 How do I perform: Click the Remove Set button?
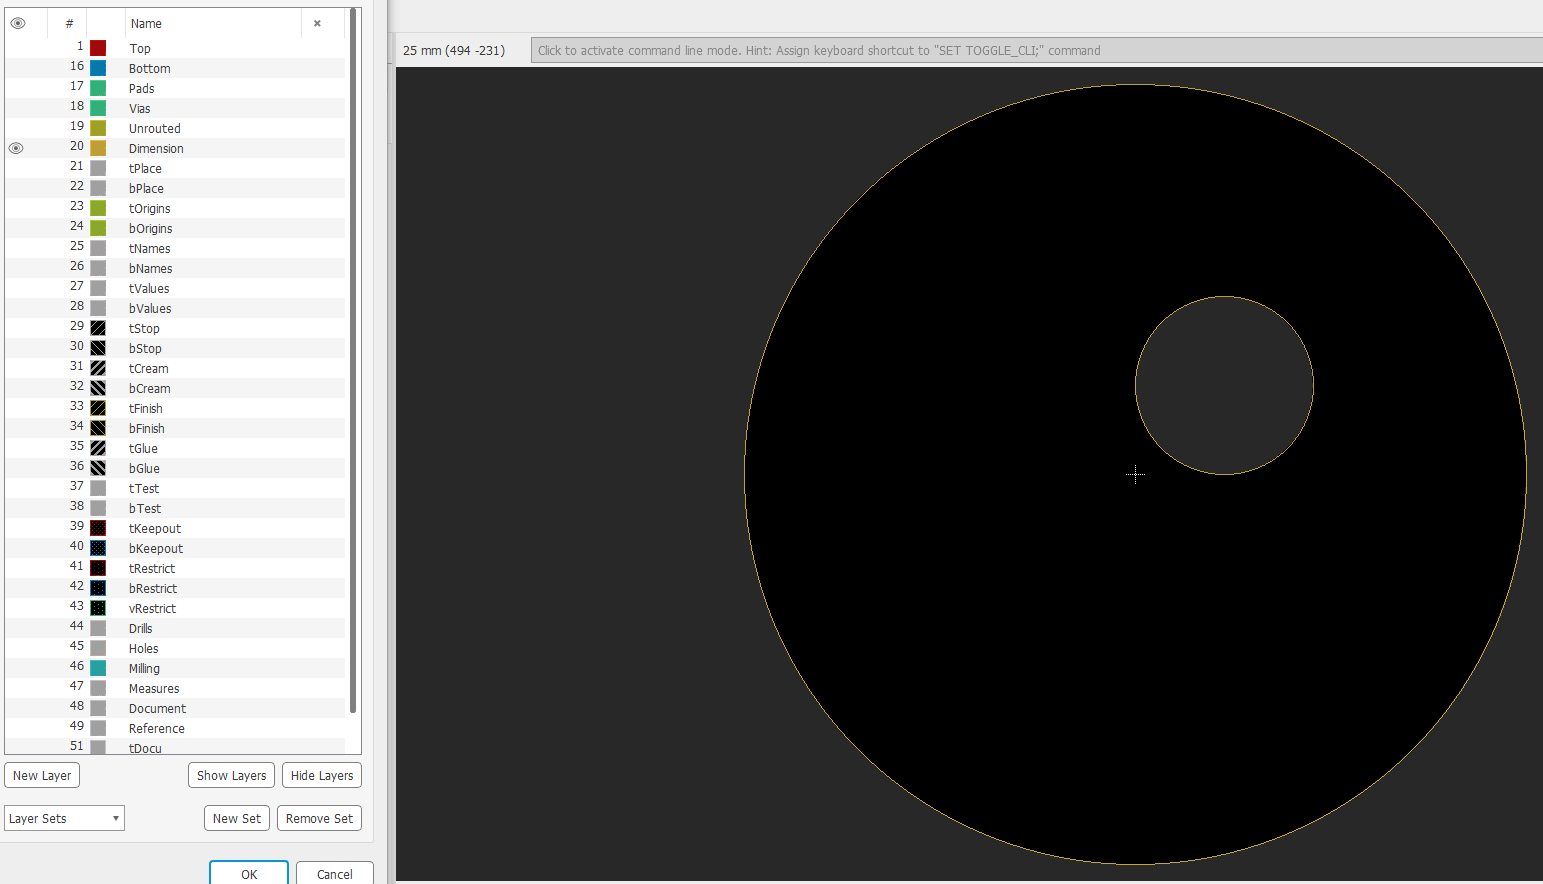click(319, 818)
